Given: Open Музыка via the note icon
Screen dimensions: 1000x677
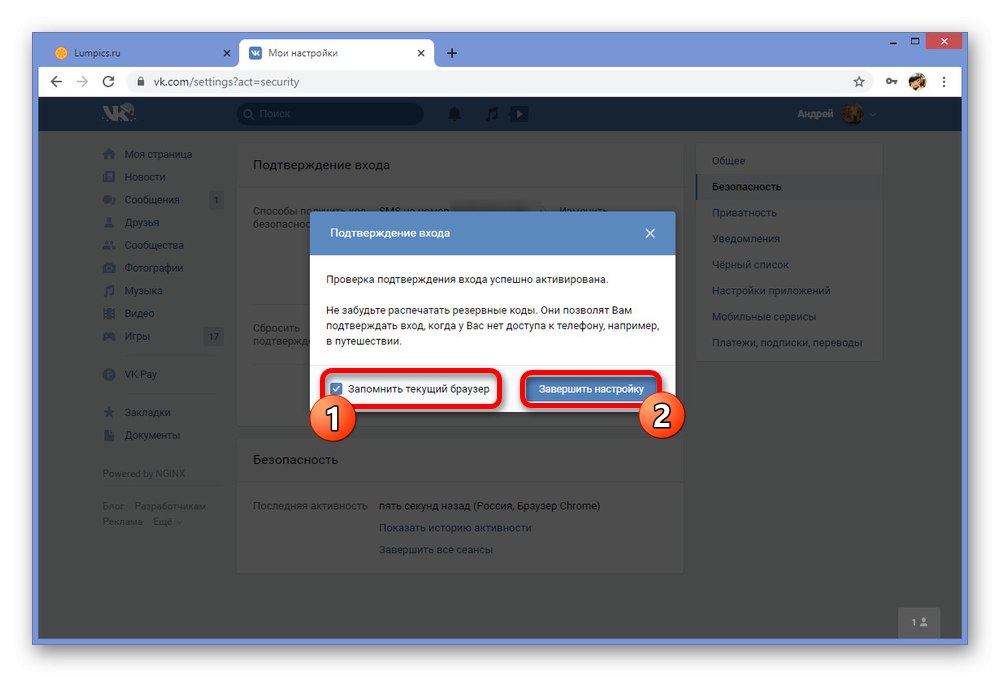Looking at the screenshot, I should (x=110, y=290).
